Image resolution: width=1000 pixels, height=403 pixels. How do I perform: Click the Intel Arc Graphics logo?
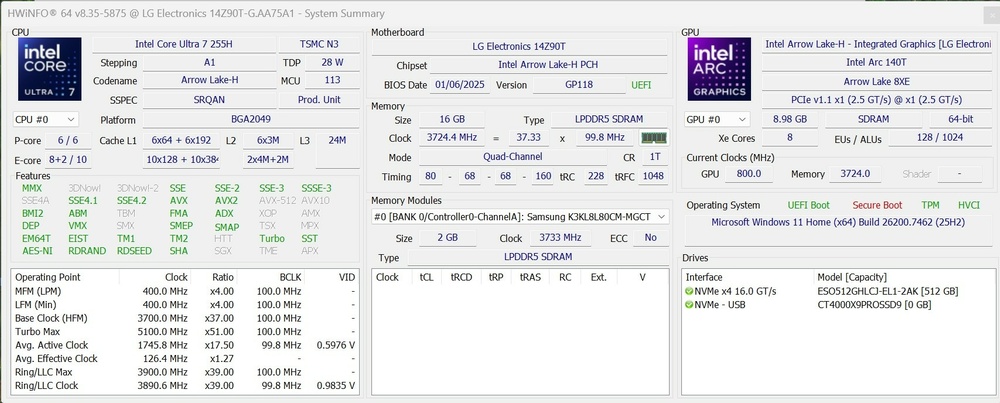coord(720,70)
